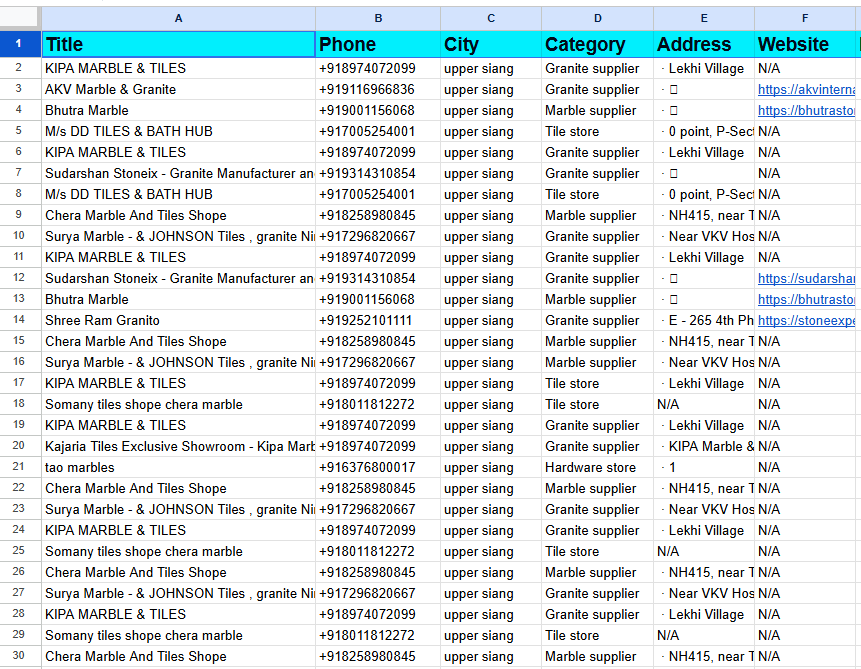The width and height of the screenshot is (861, 669).
Task: Select NH415, near address in row 9
Action: (x=704, y=215)
